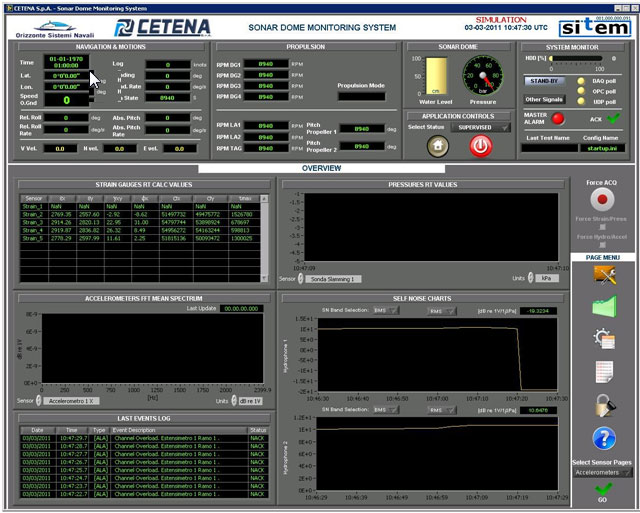The height and width of the screenshot is (513, 640).
Task: Click the UDP poll yellow indicator
Action: [581, 101]
